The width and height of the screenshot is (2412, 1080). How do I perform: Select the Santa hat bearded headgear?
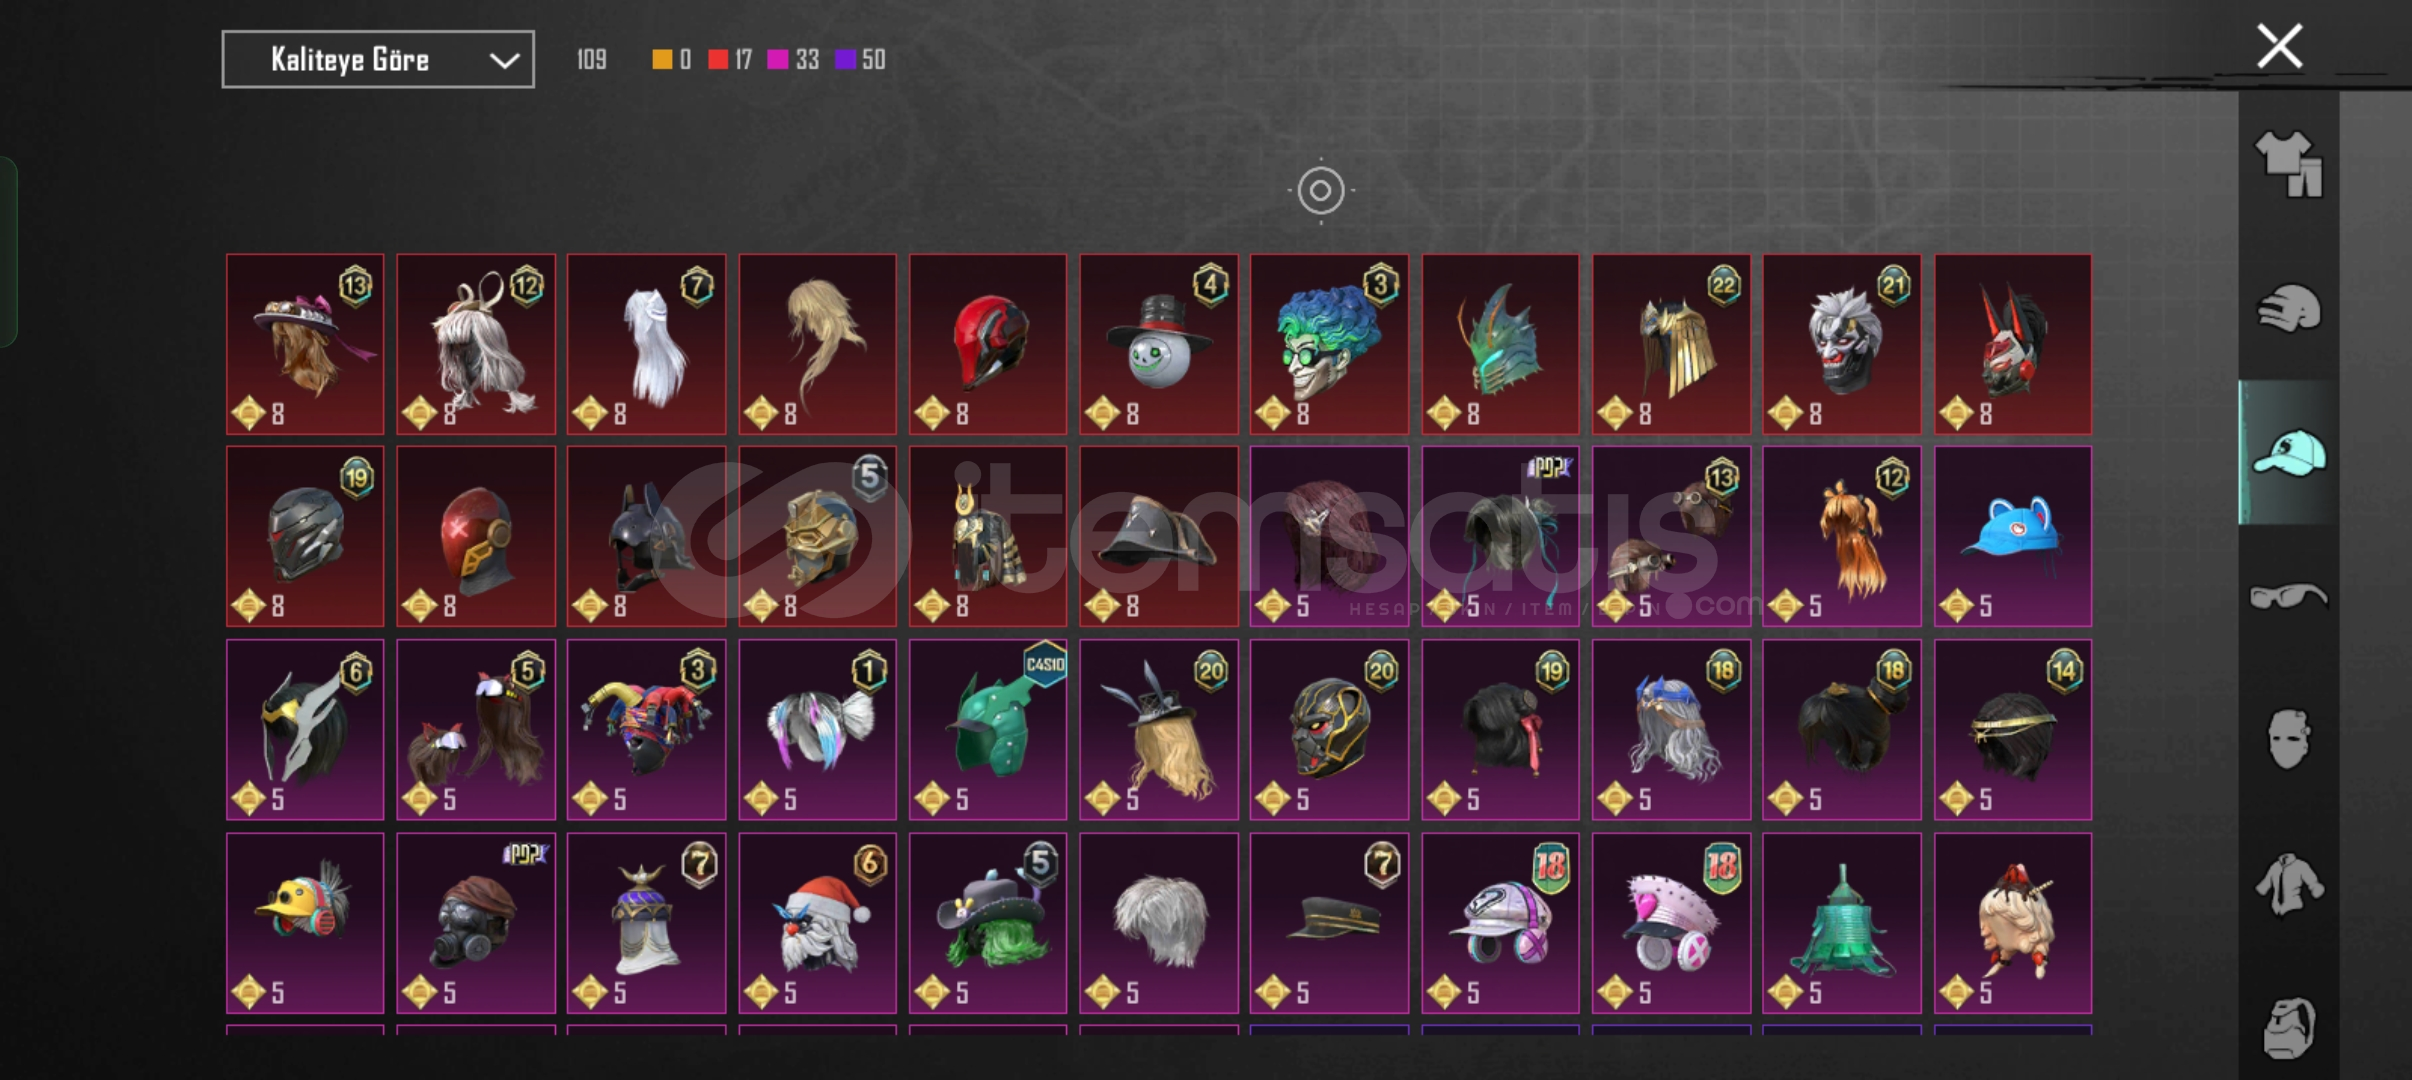pyautogui.click(x=817, y=923)
